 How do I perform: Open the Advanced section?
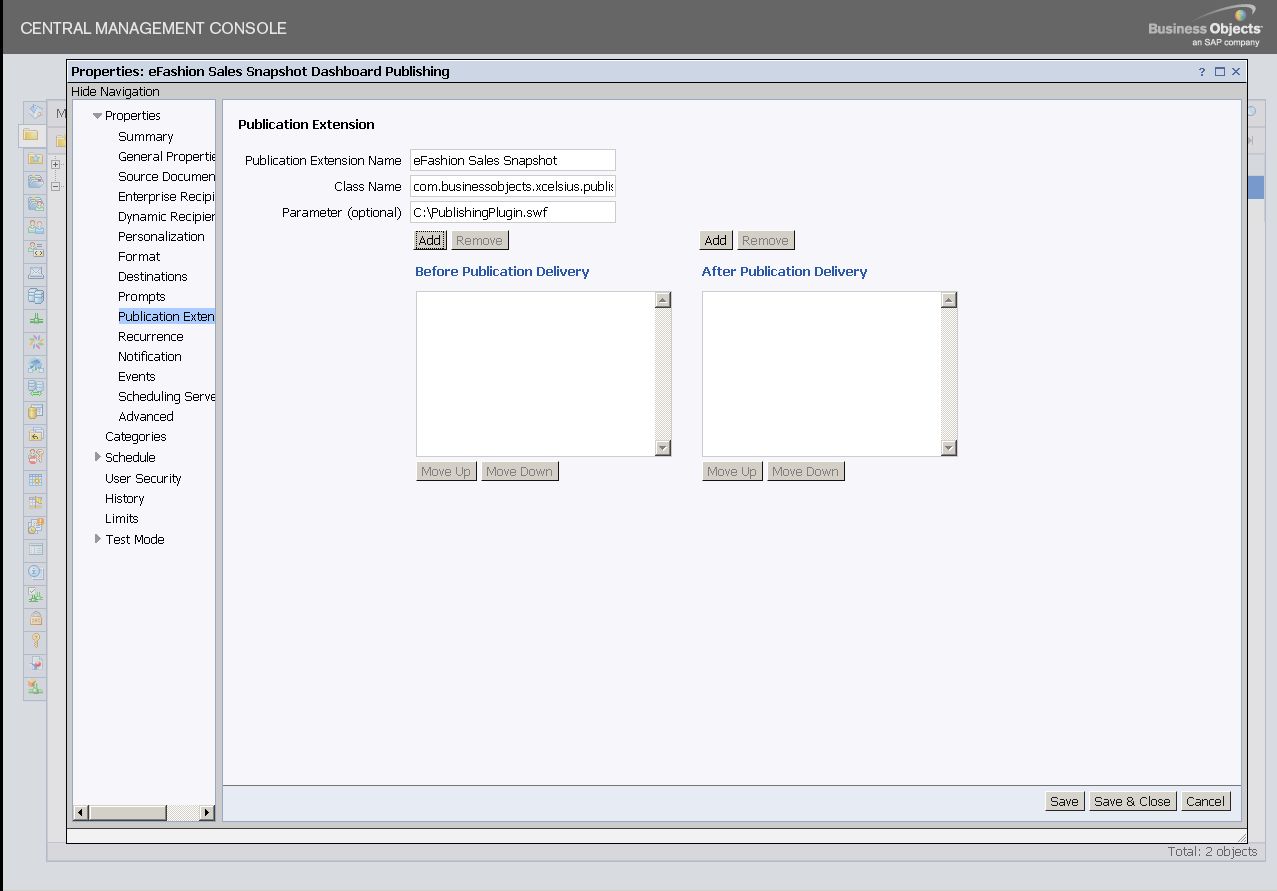[146, 417]
